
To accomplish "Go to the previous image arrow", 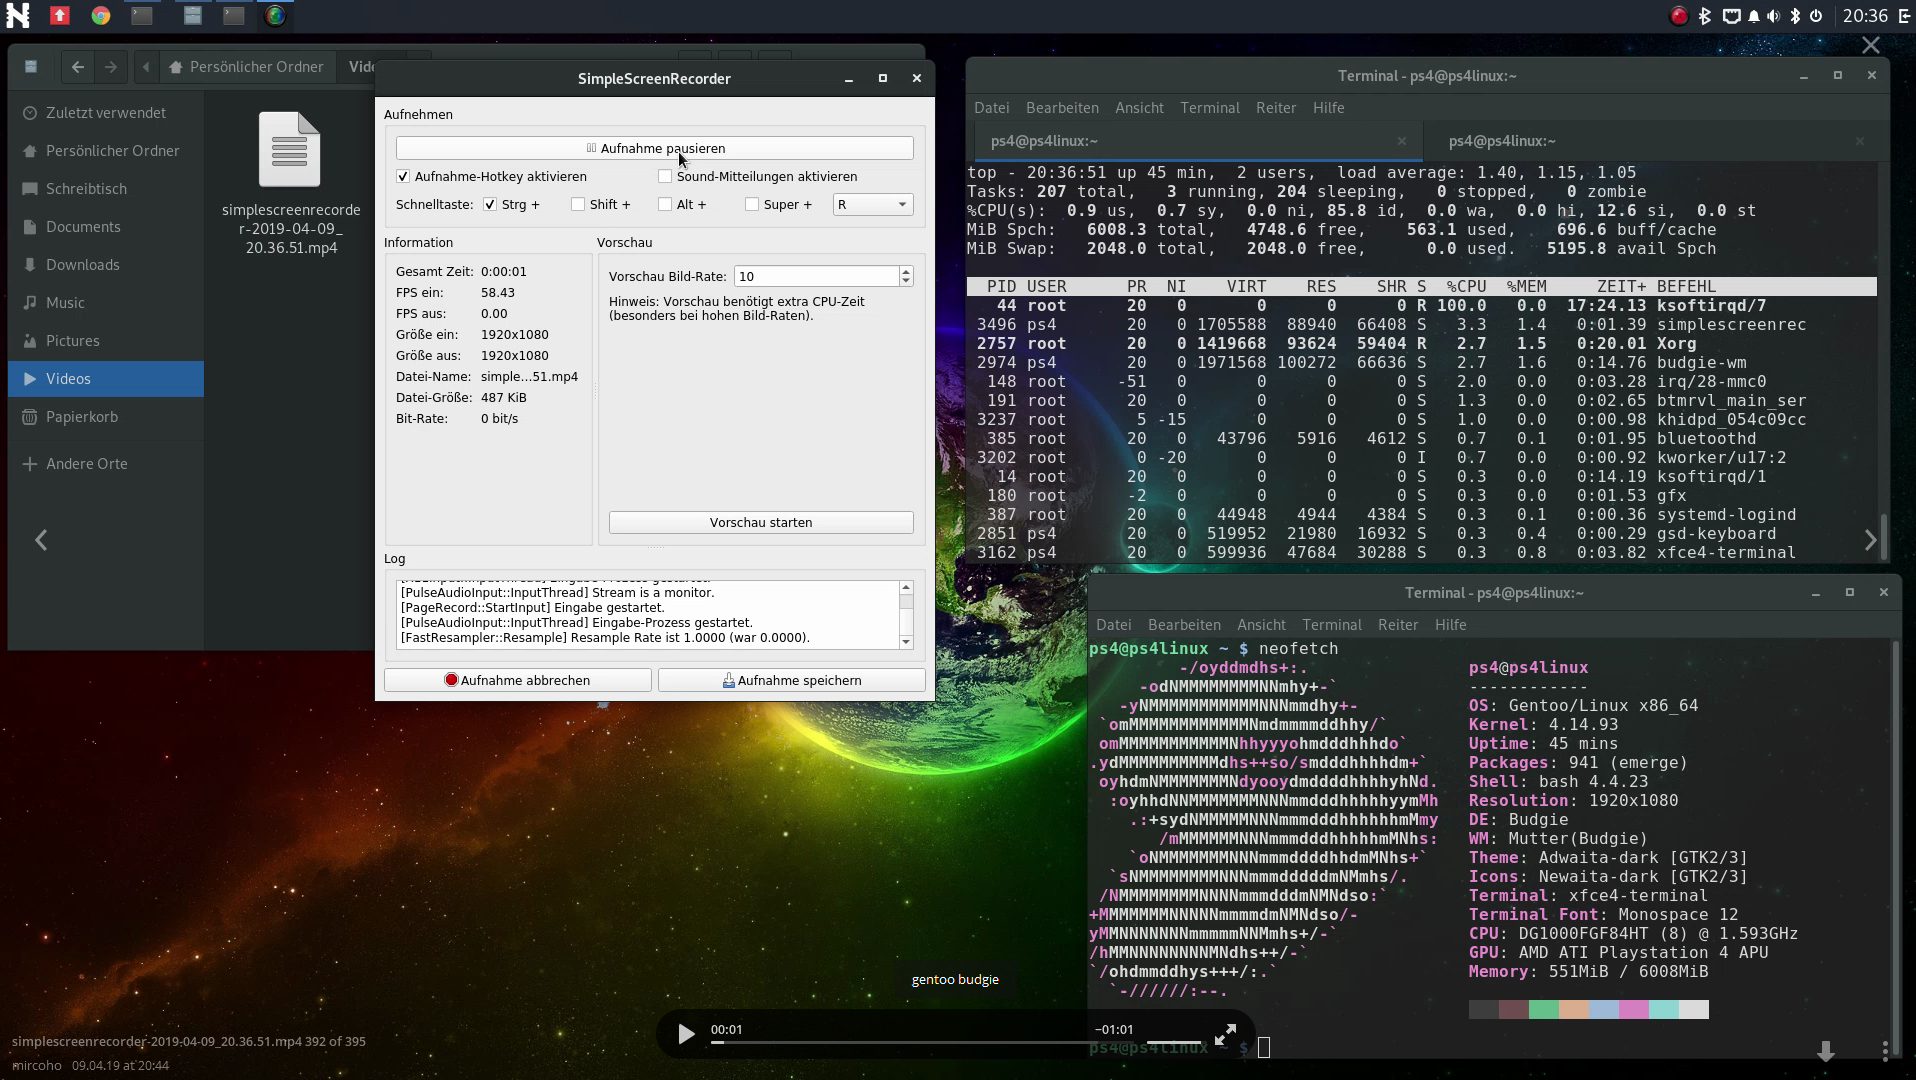I will pos(41,540).
